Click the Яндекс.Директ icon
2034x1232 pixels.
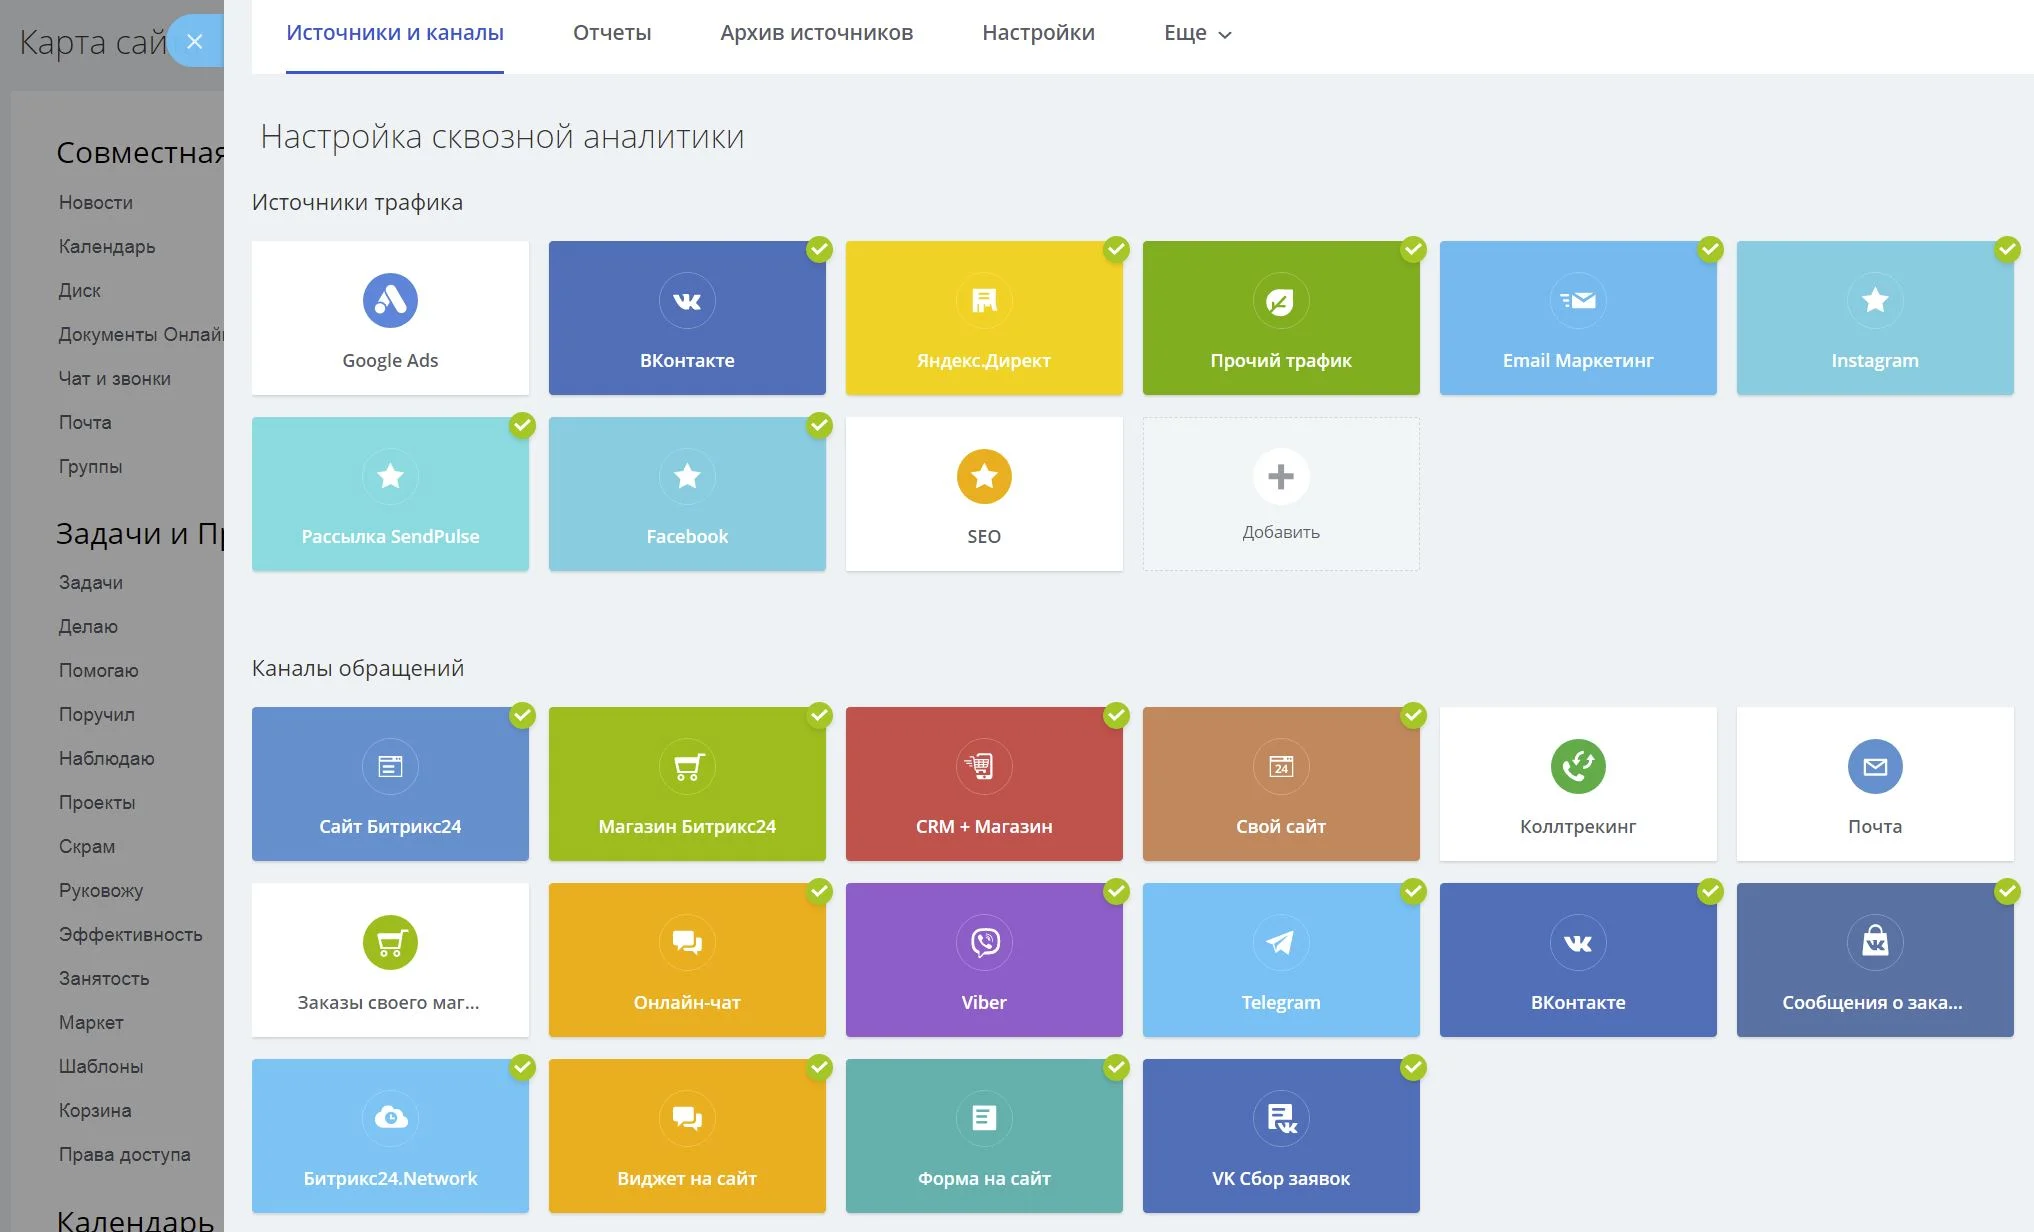pyautogui.click(x=984, y=300)
